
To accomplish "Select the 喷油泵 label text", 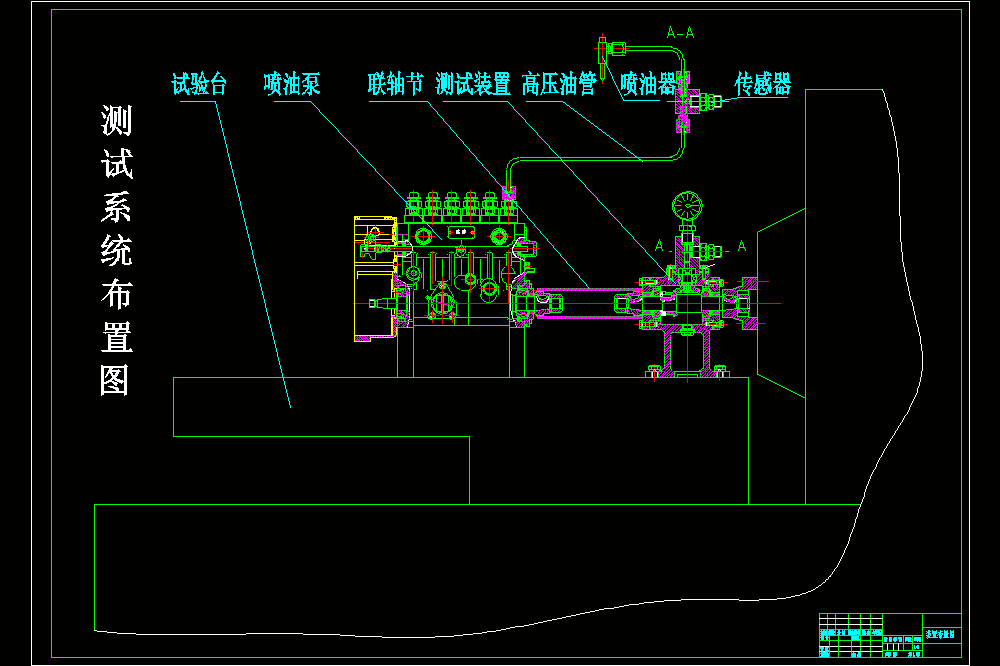I will [x=292, y=84].
